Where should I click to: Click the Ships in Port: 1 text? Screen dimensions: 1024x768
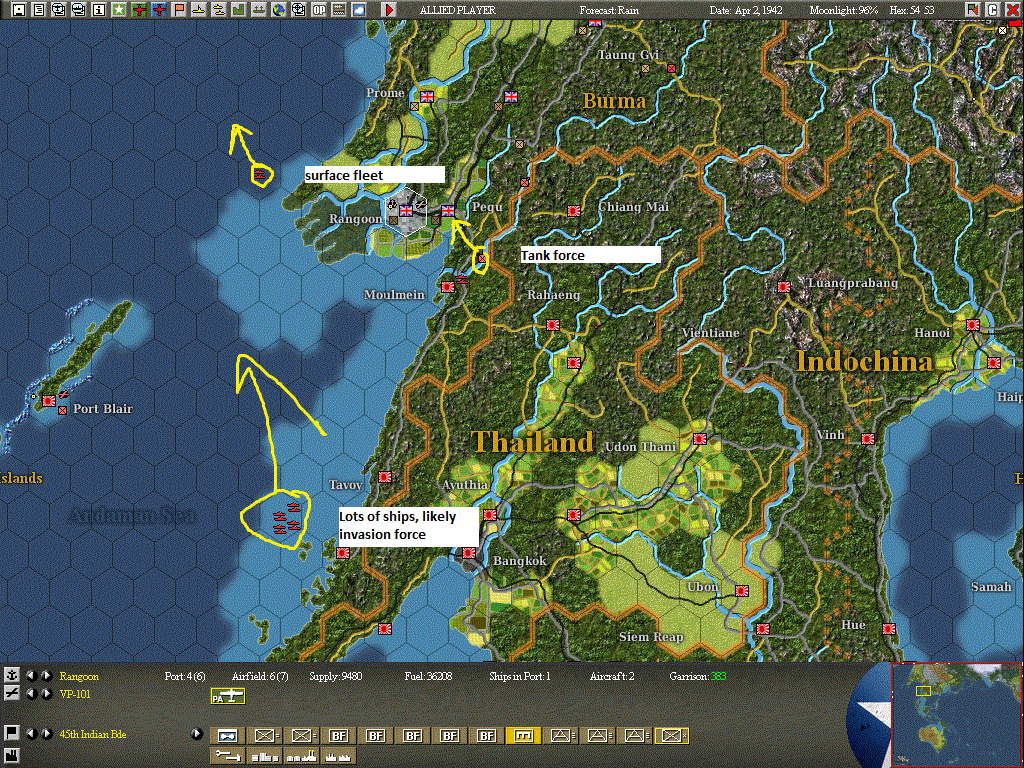point(520,676)
